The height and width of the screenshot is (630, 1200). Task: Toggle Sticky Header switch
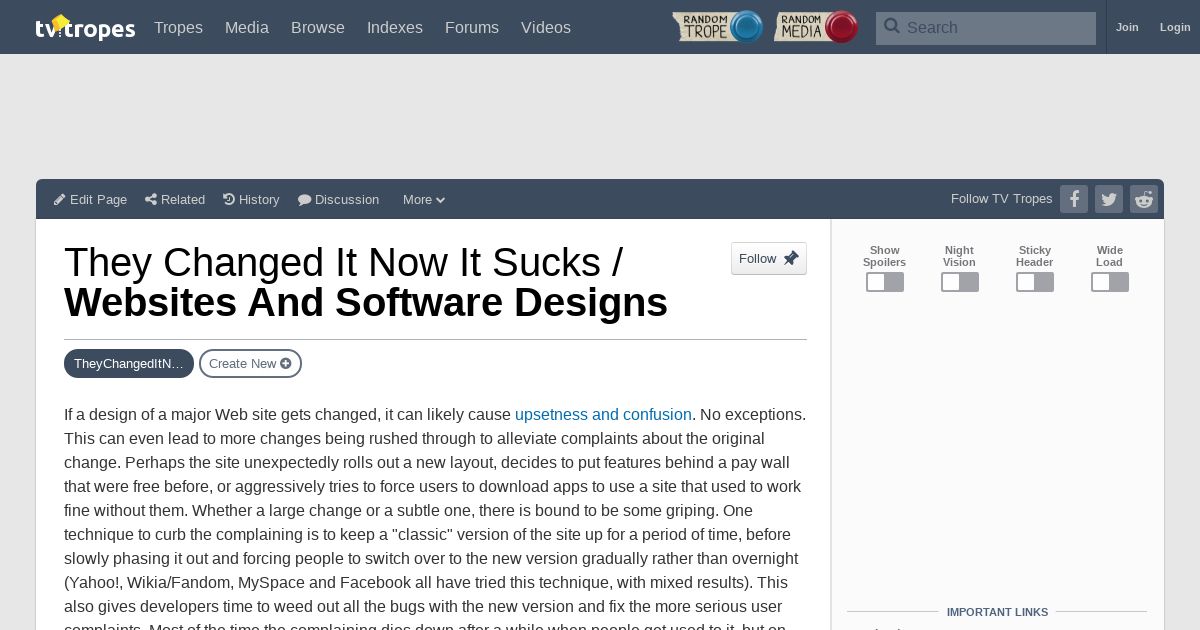click(1035, 282)
